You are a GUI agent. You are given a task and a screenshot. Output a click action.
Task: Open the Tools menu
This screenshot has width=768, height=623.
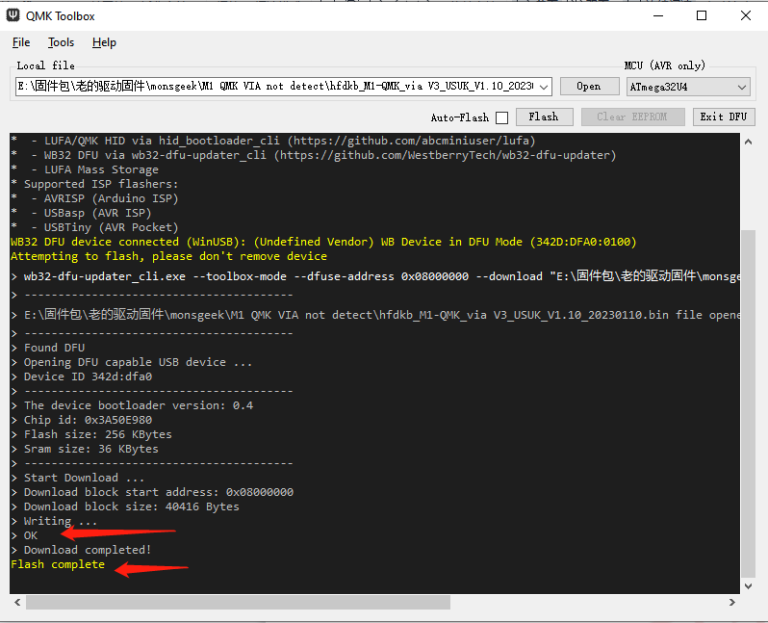pyautogui.click(x=61, y=43)
